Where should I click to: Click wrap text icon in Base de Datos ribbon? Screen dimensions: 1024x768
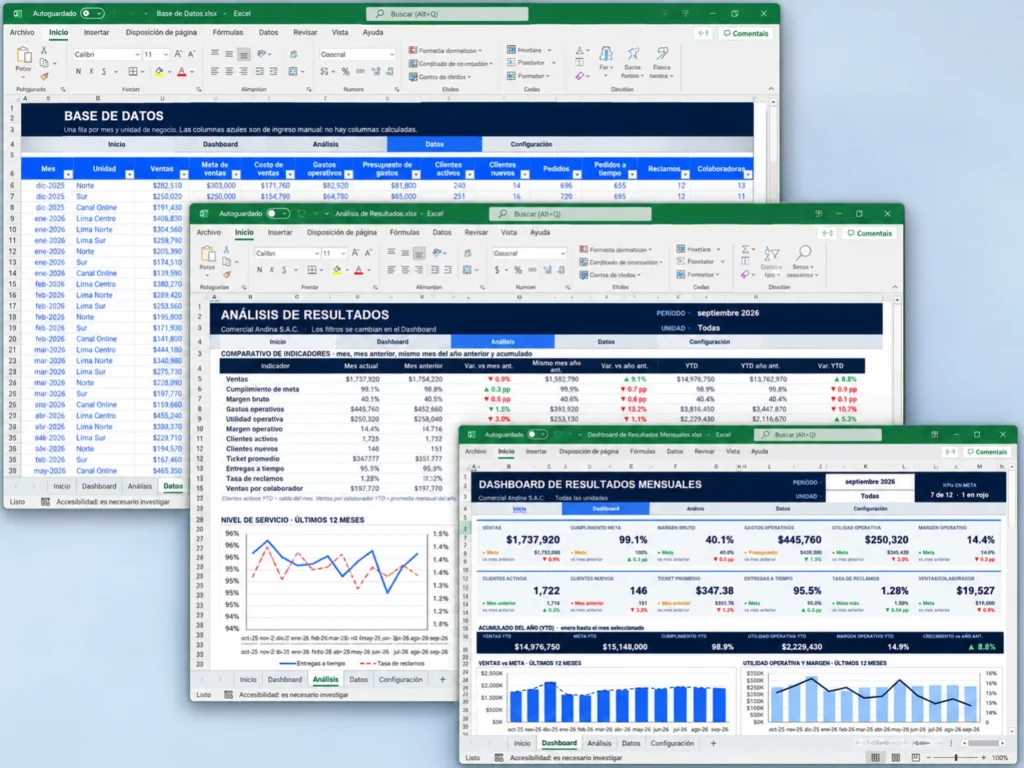coord(293,54)
